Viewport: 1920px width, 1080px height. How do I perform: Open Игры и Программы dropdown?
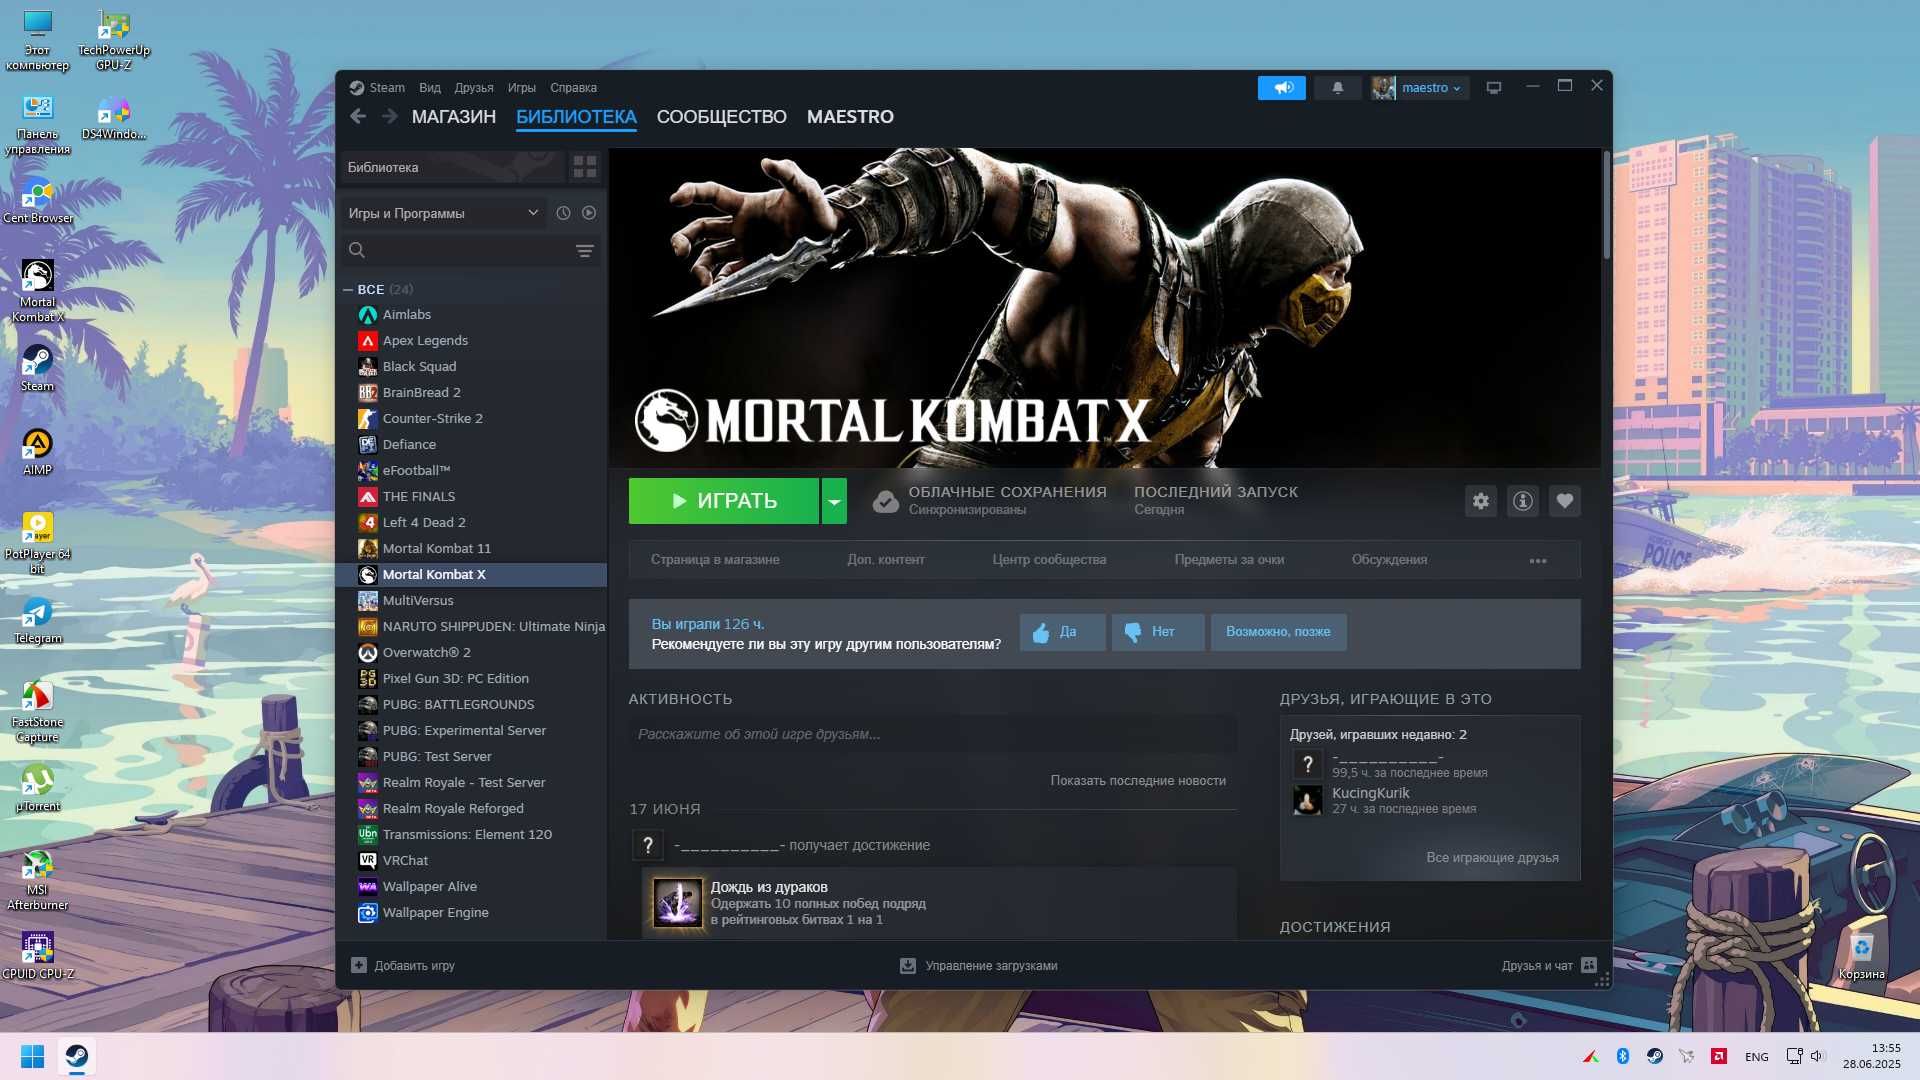(x=444, y=213)
